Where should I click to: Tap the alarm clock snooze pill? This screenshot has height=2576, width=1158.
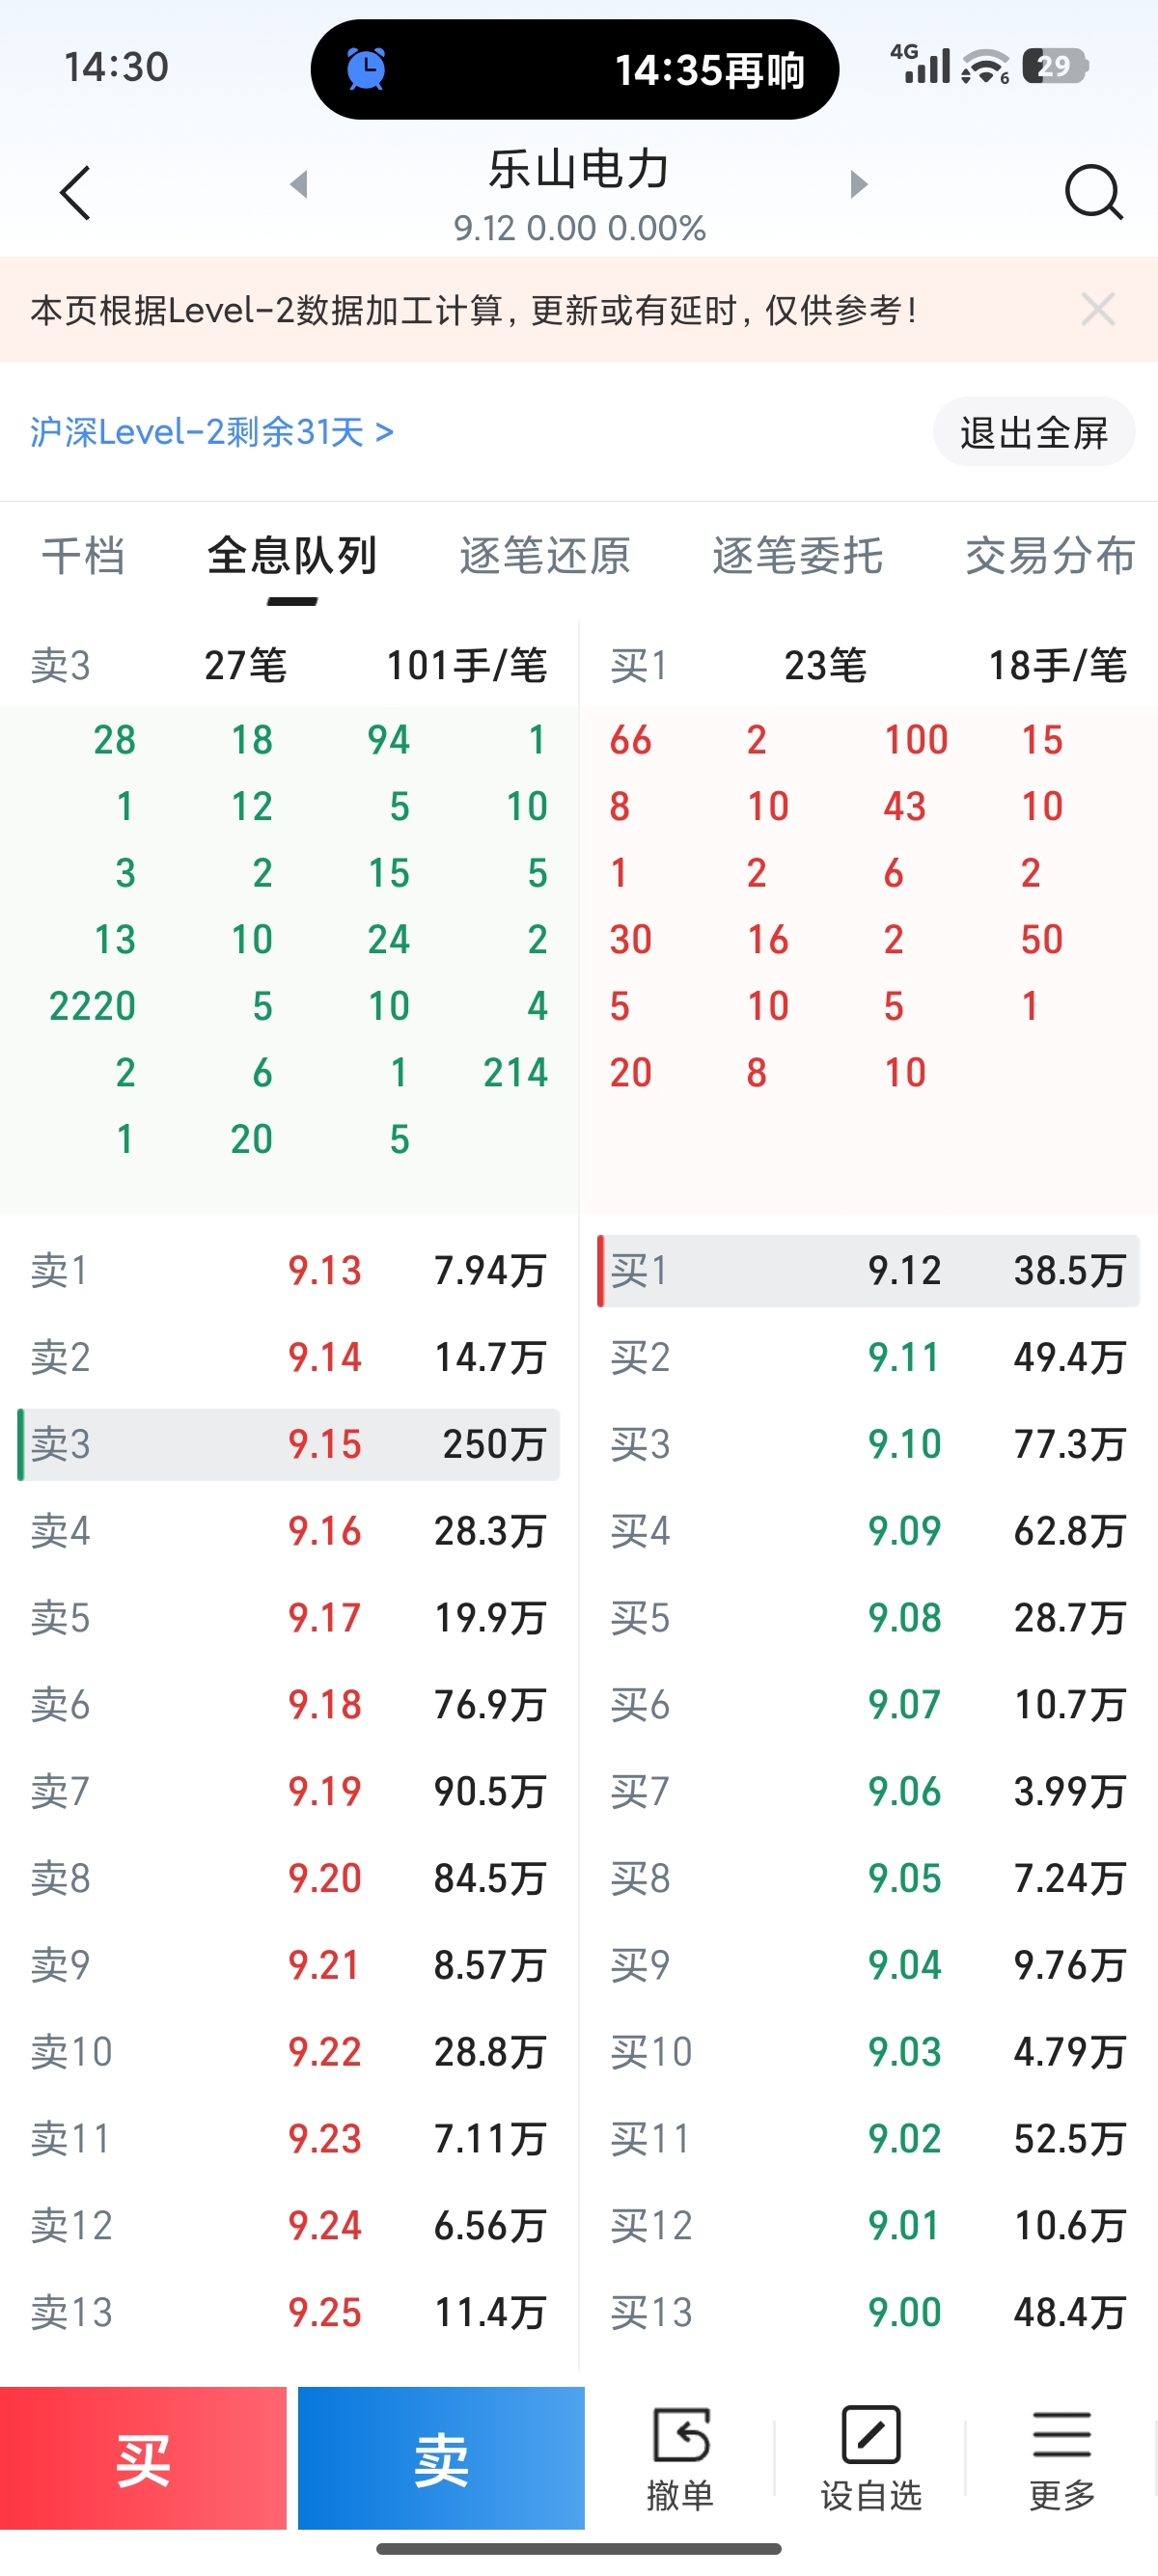point(575,70)
